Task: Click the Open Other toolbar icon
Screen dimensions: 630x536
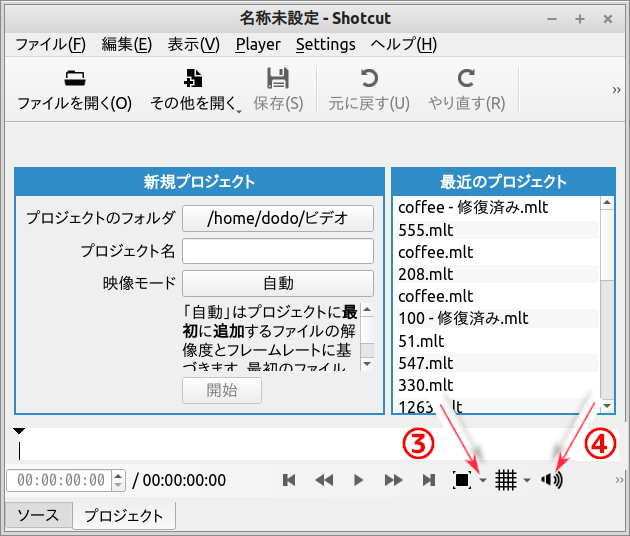Action: (194, 79)
